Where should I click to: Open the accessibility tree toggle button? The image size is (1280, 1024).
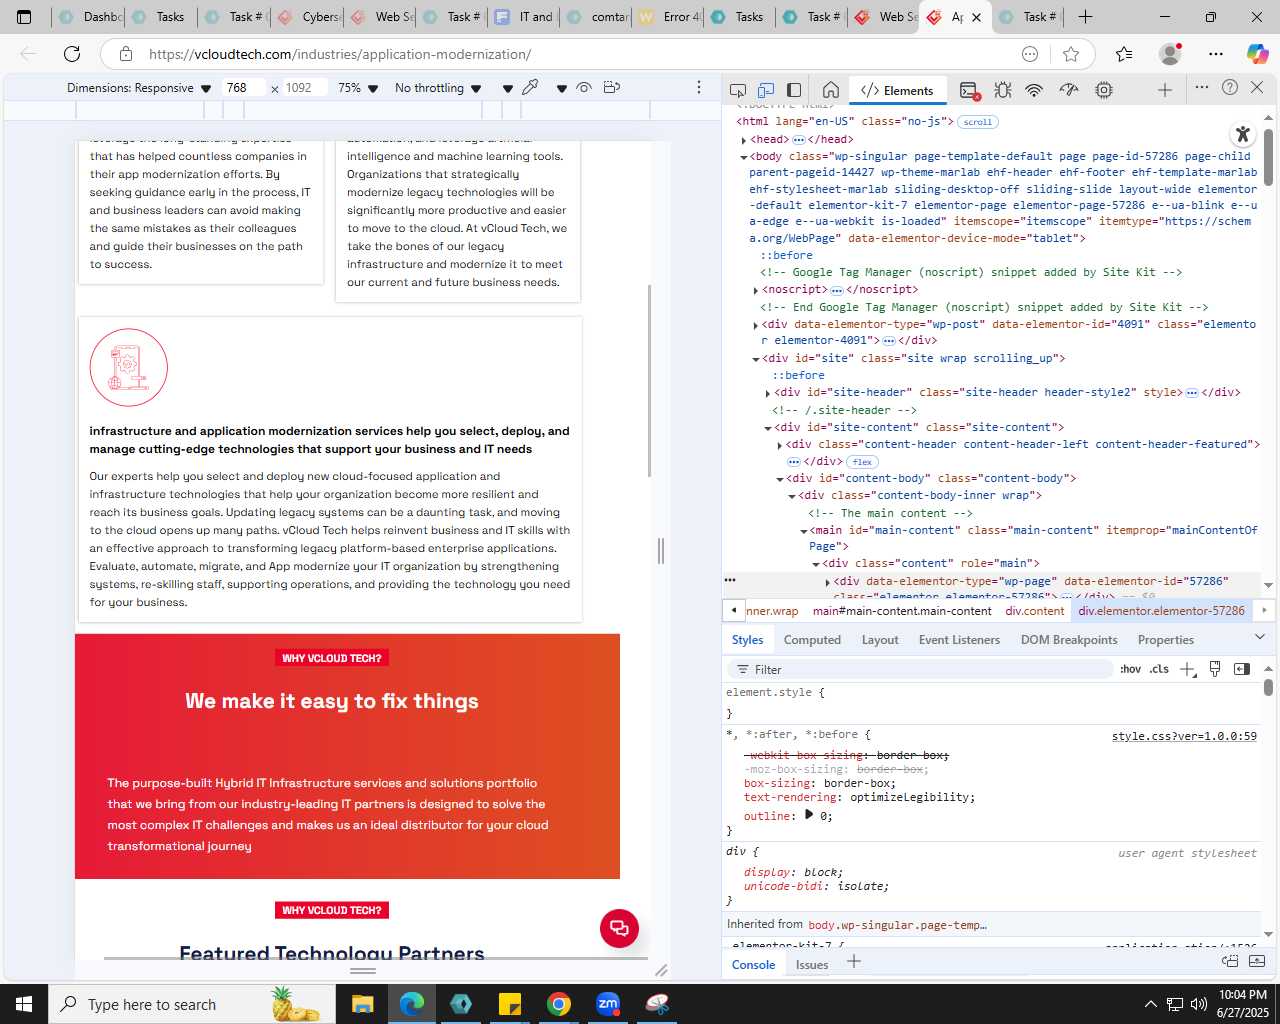1242,134
